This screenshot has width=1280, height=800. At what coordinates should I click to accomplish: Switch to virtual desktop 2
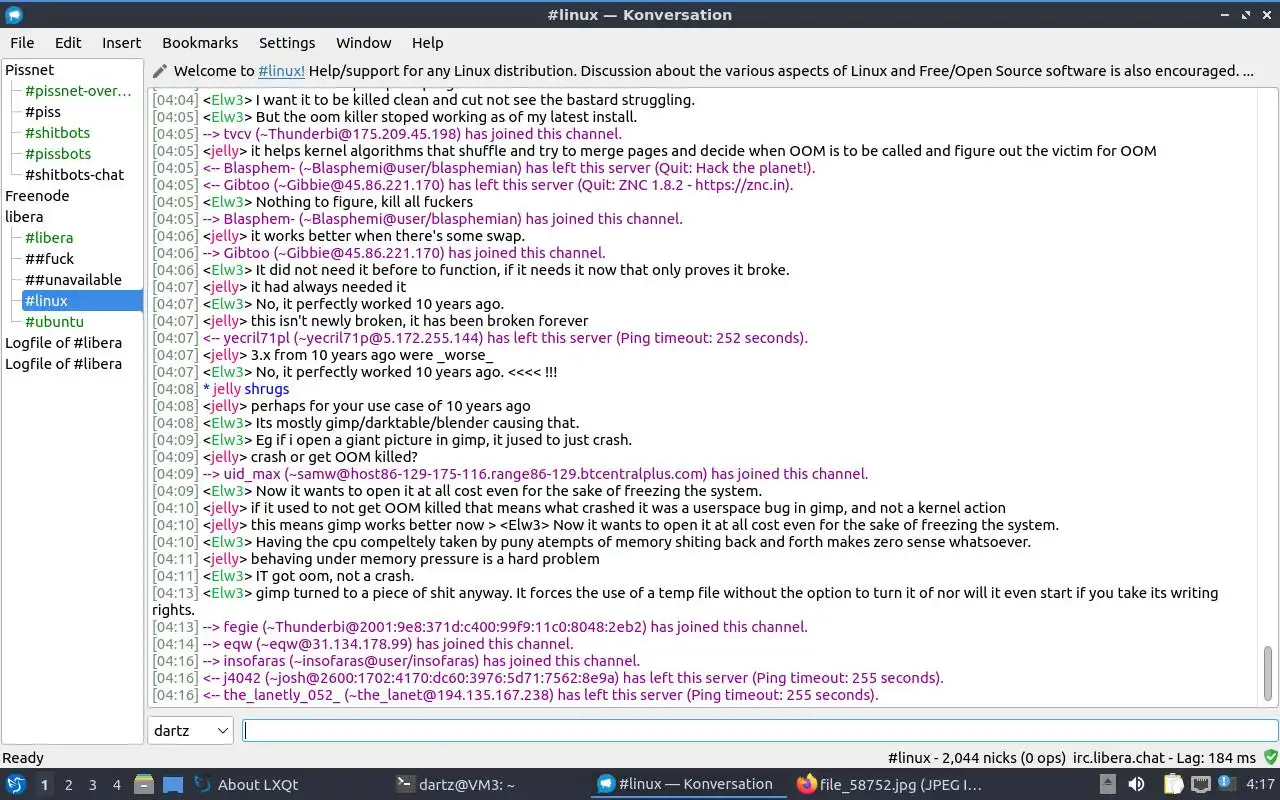[x=69, y=785]
